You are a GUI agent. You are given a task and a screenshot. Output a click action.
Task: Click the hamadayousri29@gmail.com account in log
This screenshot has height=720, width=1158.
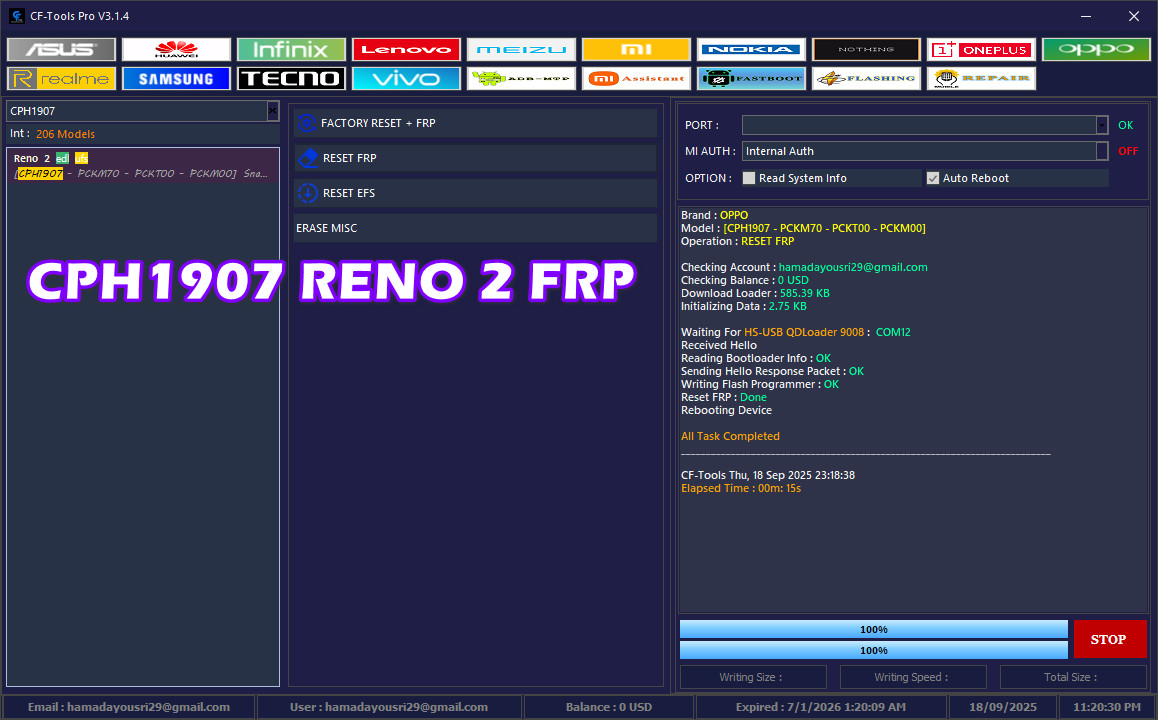(853, 267)
